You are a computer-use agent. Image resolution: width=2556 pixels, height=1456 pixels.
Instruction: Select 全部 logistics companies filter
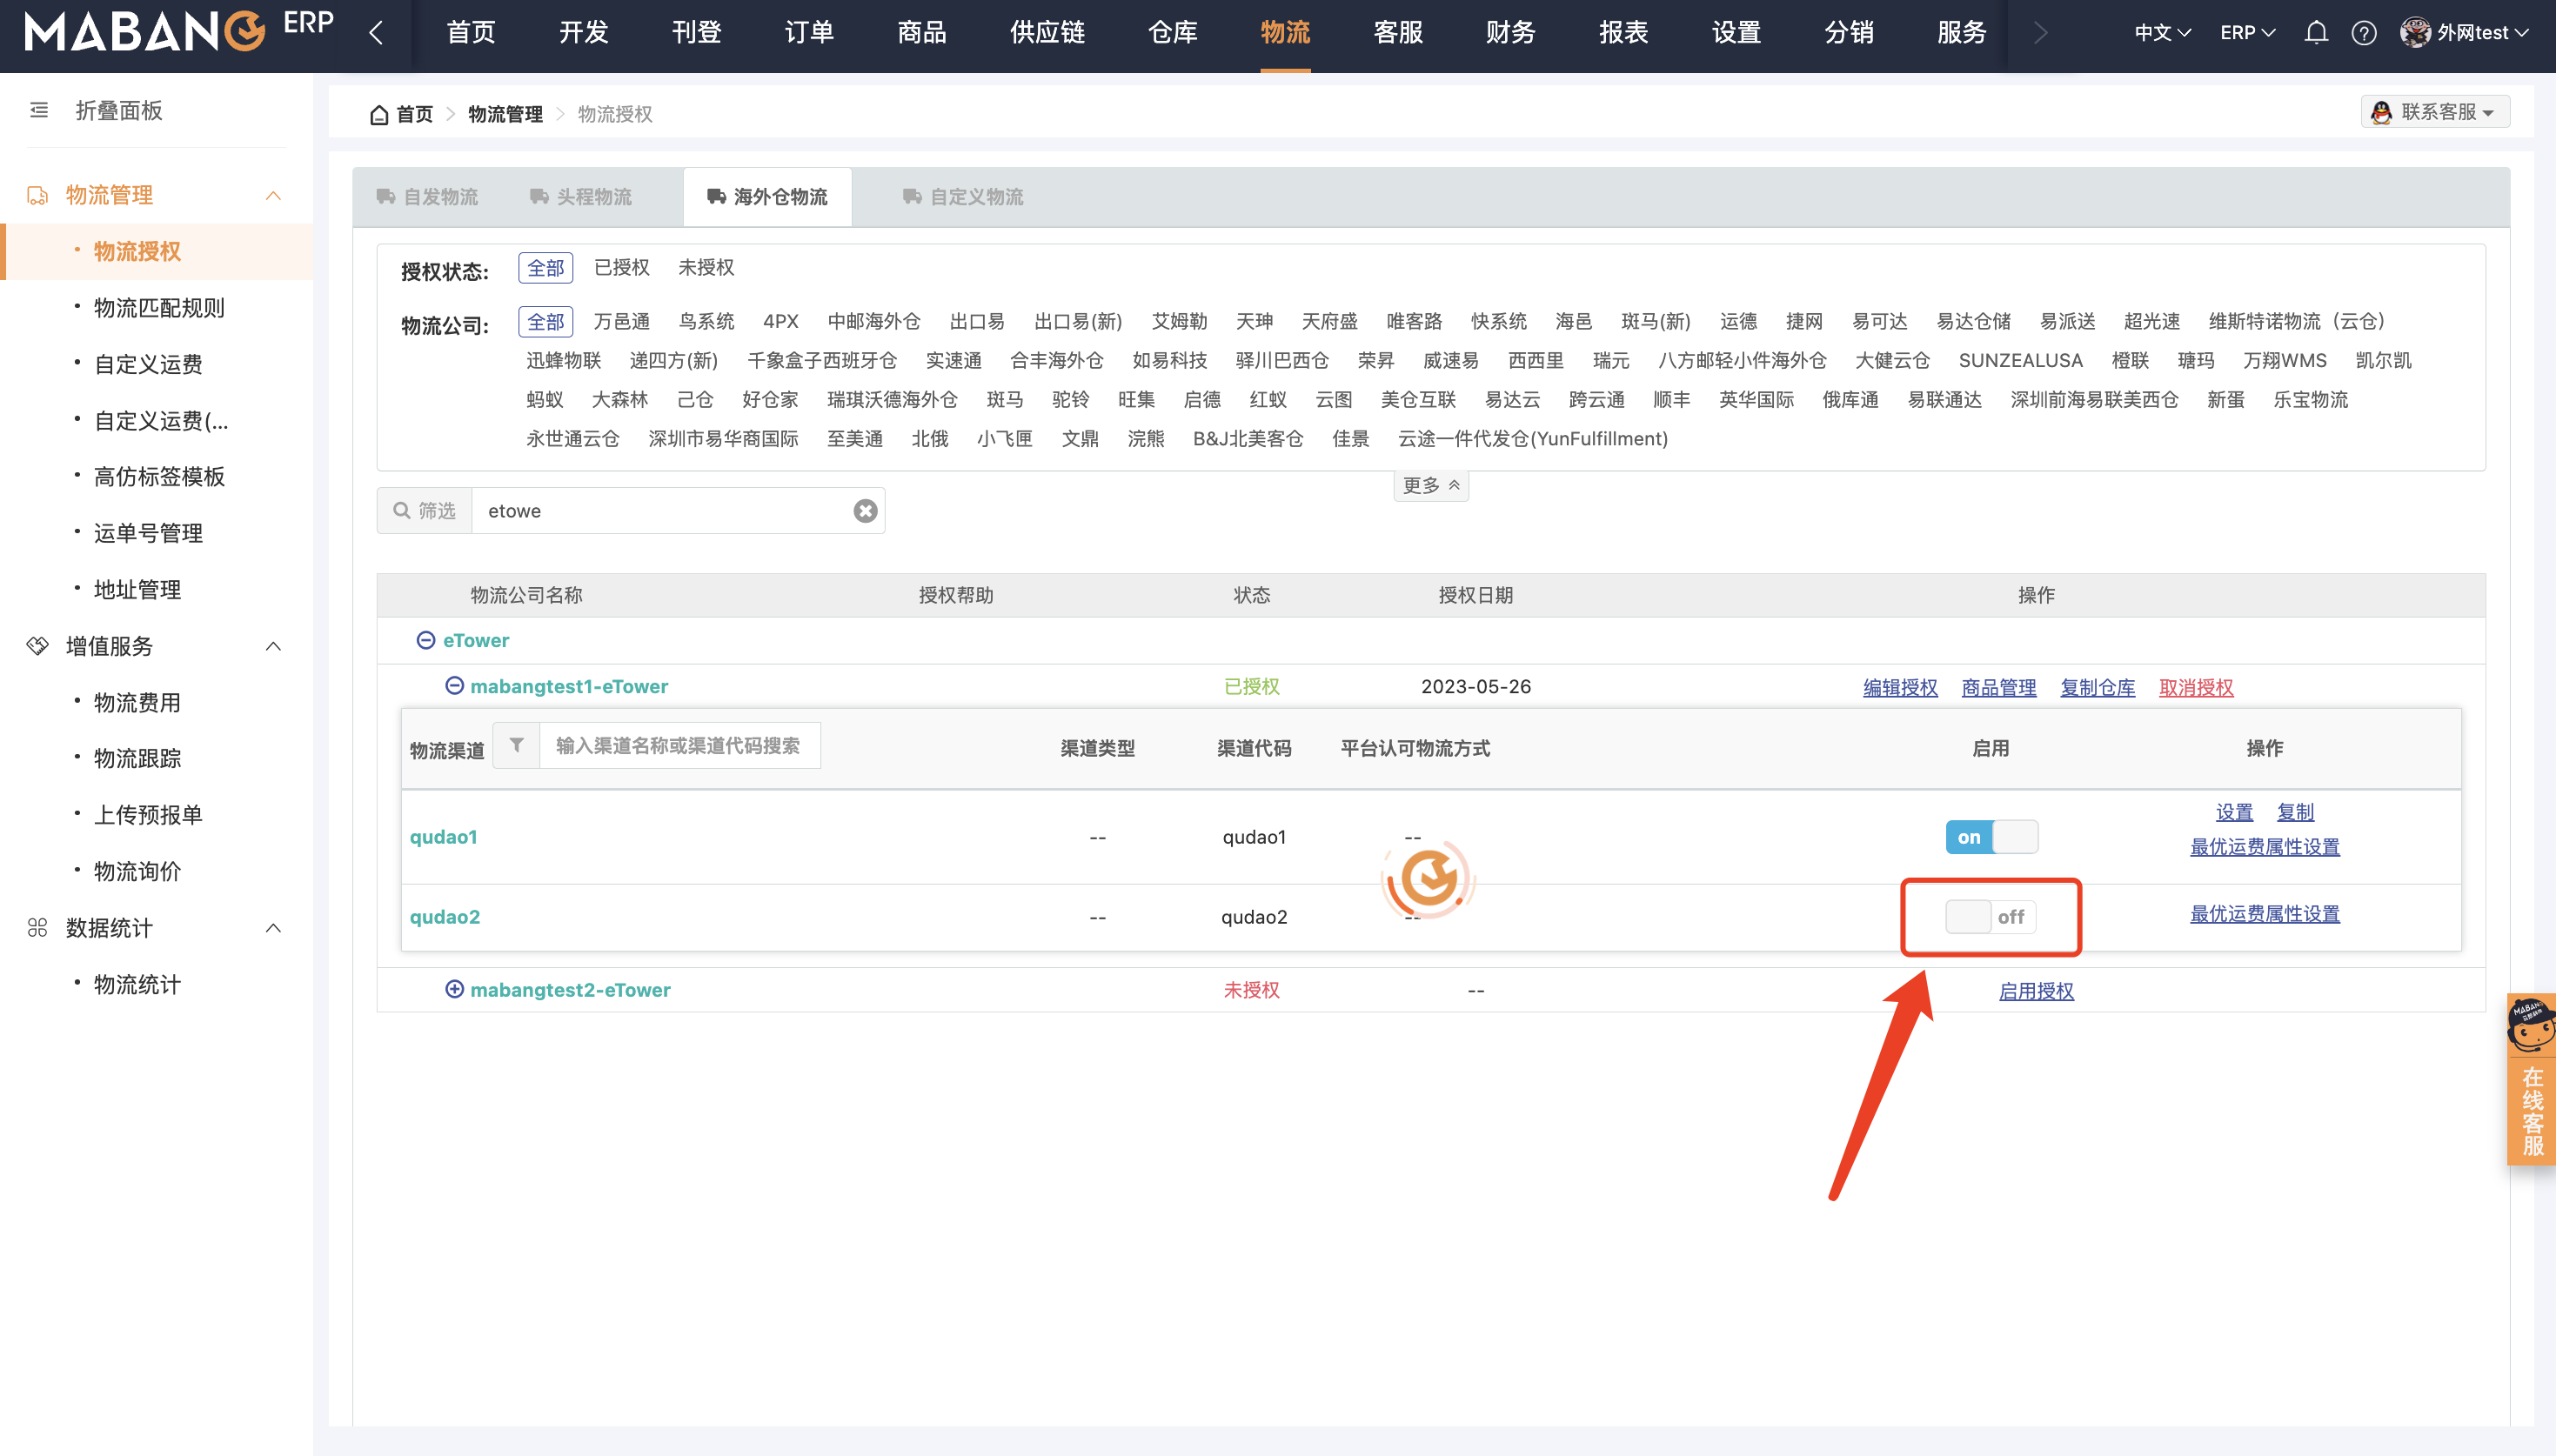545,322
